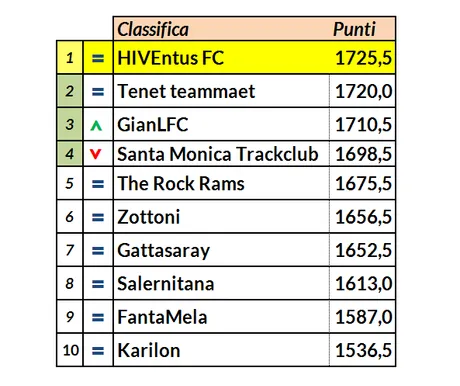This screenshot has height=386, width=460.
Task: Click the 1720,0 points cell
Action: [x=362, y=91]
